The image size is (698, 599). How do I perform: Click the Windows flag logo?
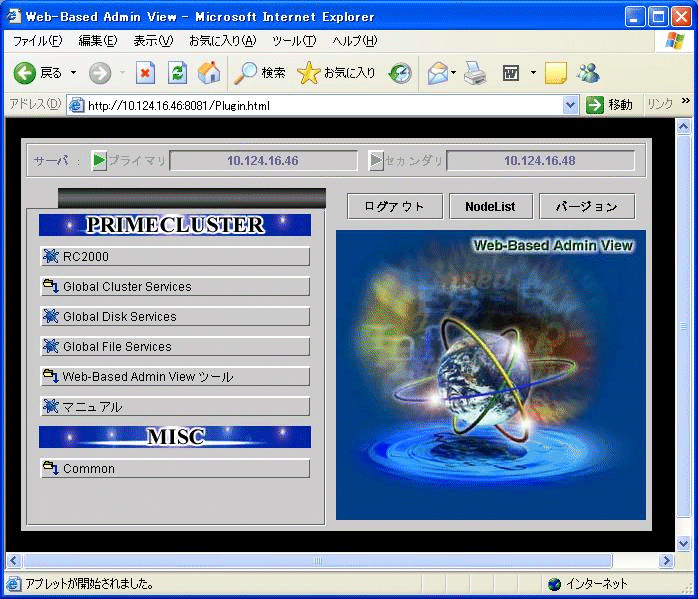pyautogui.click(x=675, y=41)
